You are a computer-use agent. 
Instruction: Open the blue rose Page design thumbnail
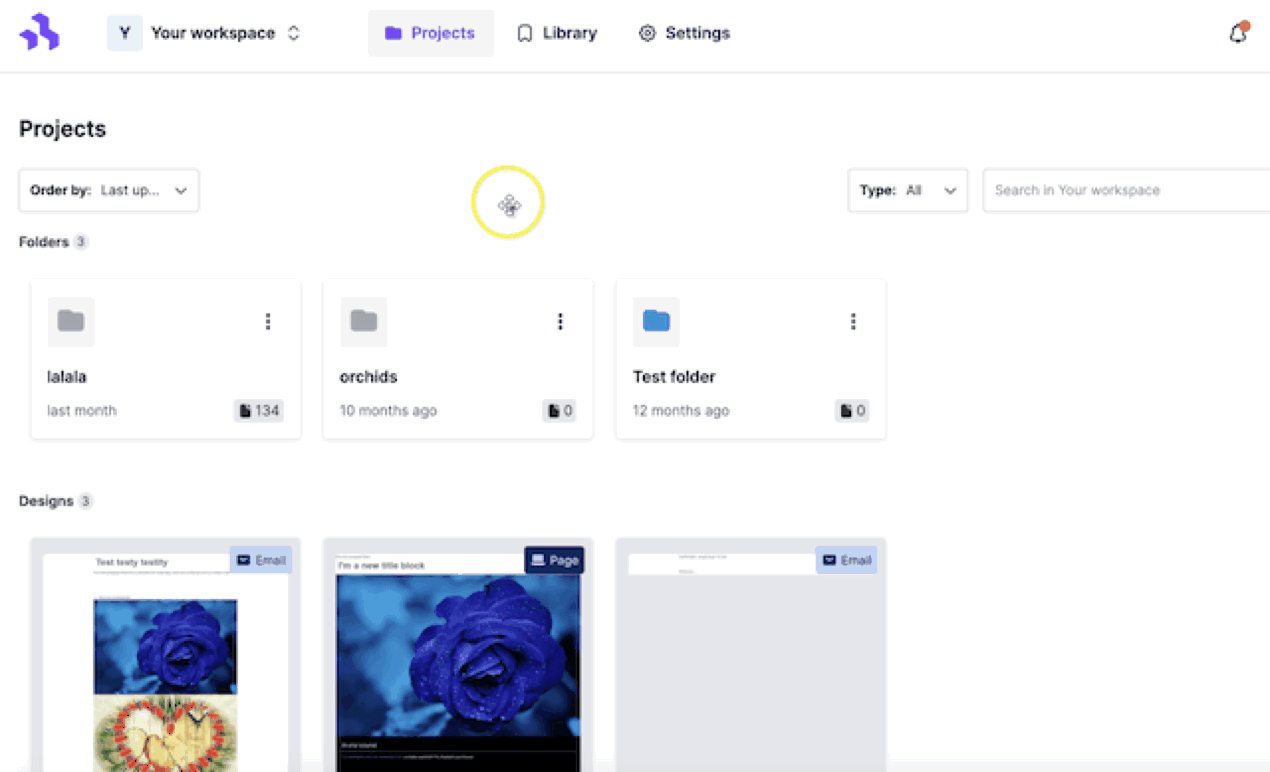pyautogui.click(x=458, y=660)
